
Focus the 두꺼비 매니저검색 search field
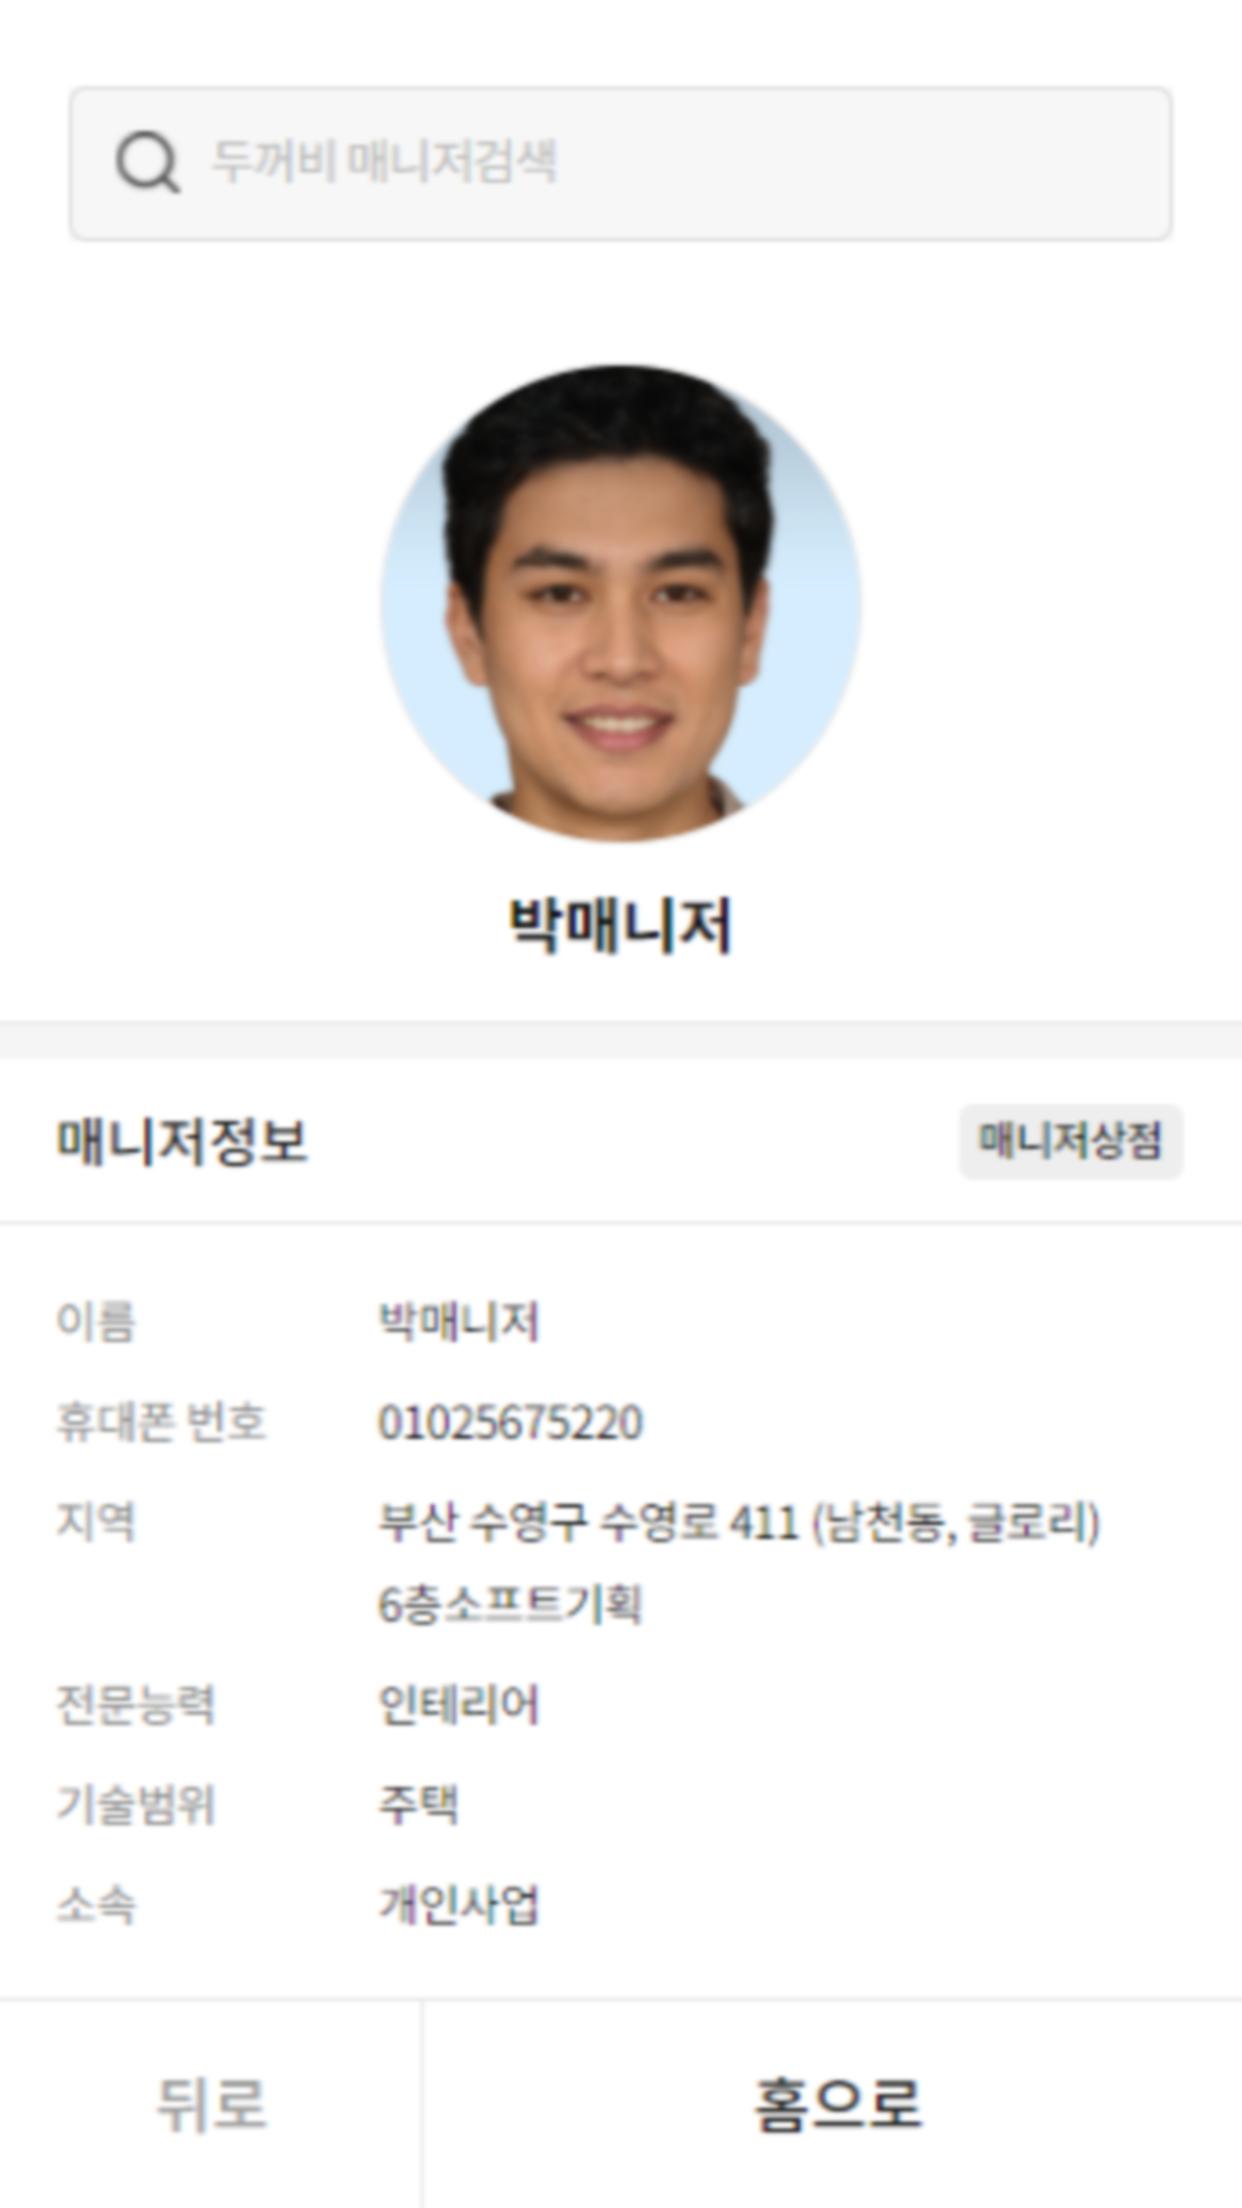[620, 163]
